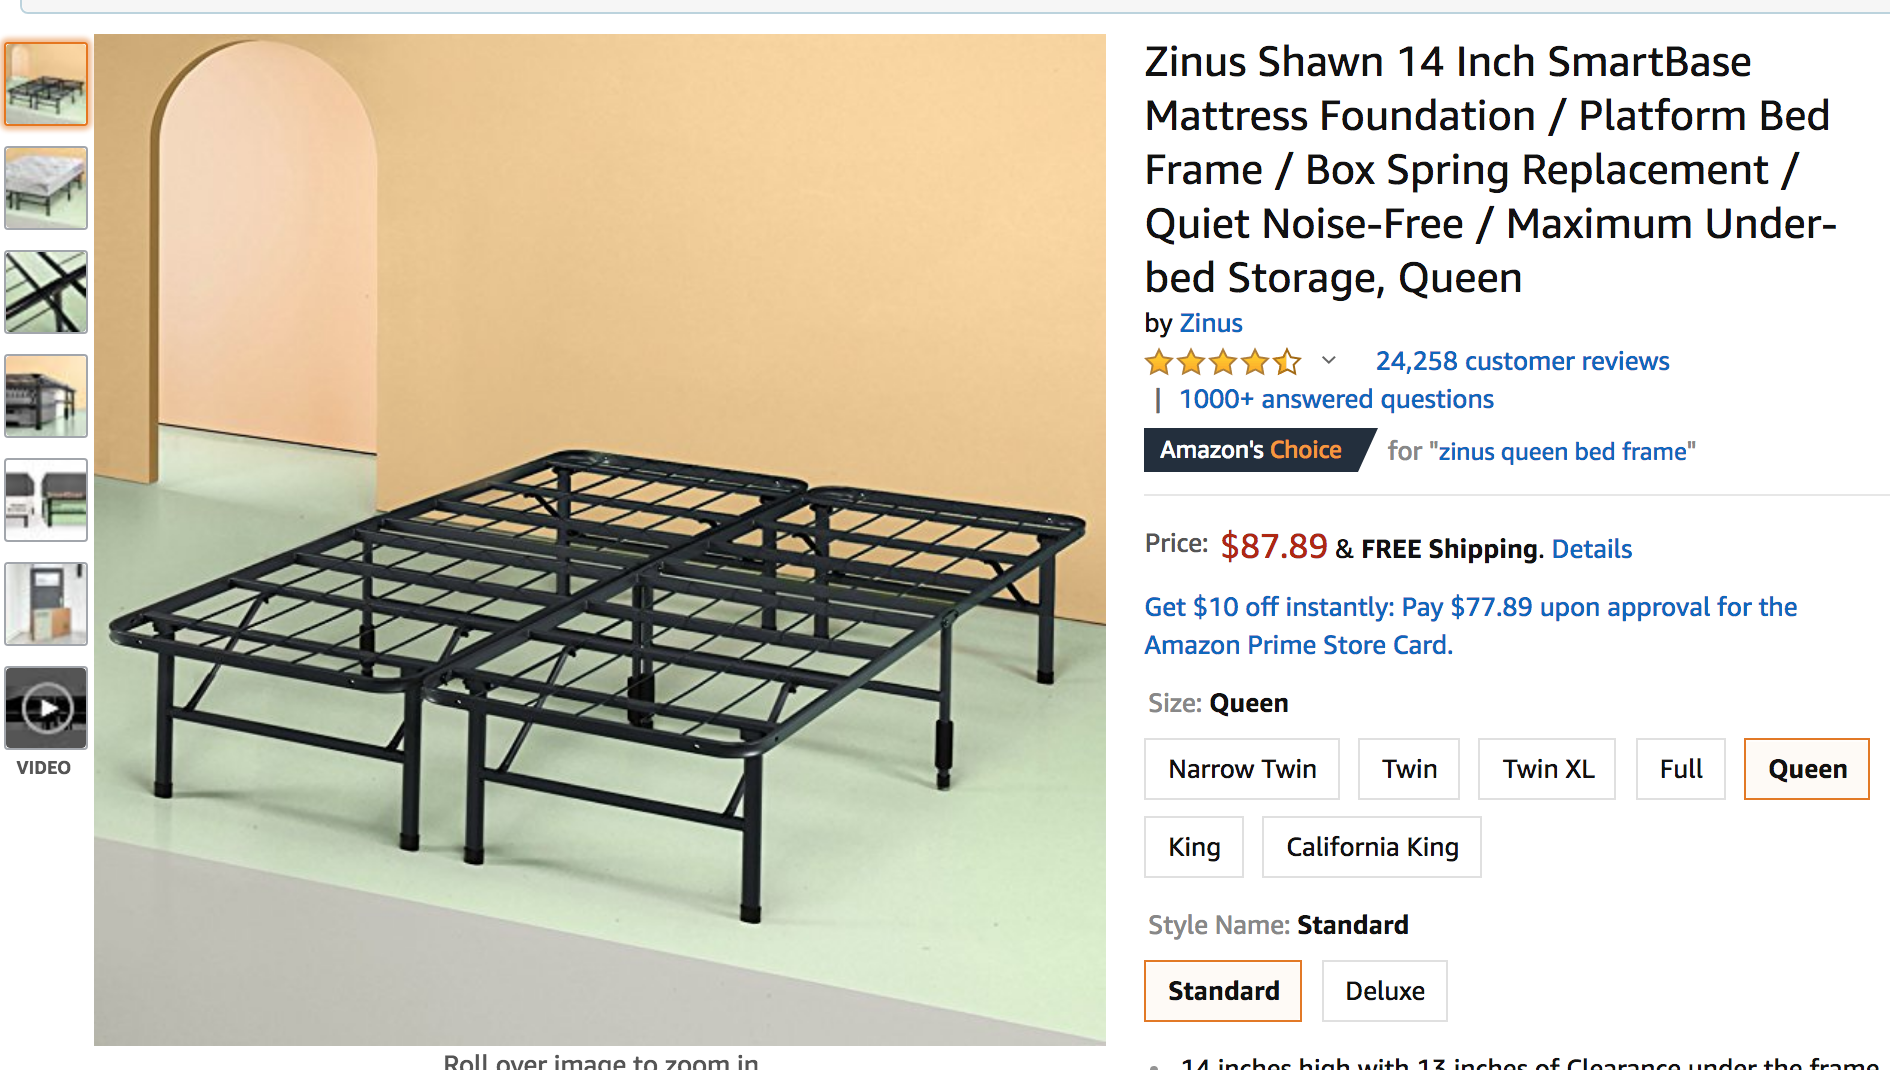Switch size to California King
1890x1070 pixels.
coord(1372,847)
